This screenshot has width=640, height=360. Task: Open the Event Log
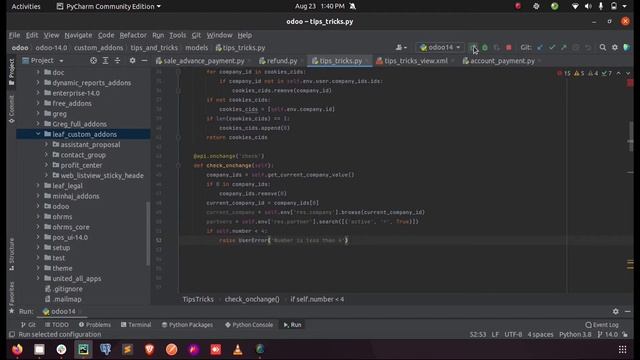click(x=602, y=325)
